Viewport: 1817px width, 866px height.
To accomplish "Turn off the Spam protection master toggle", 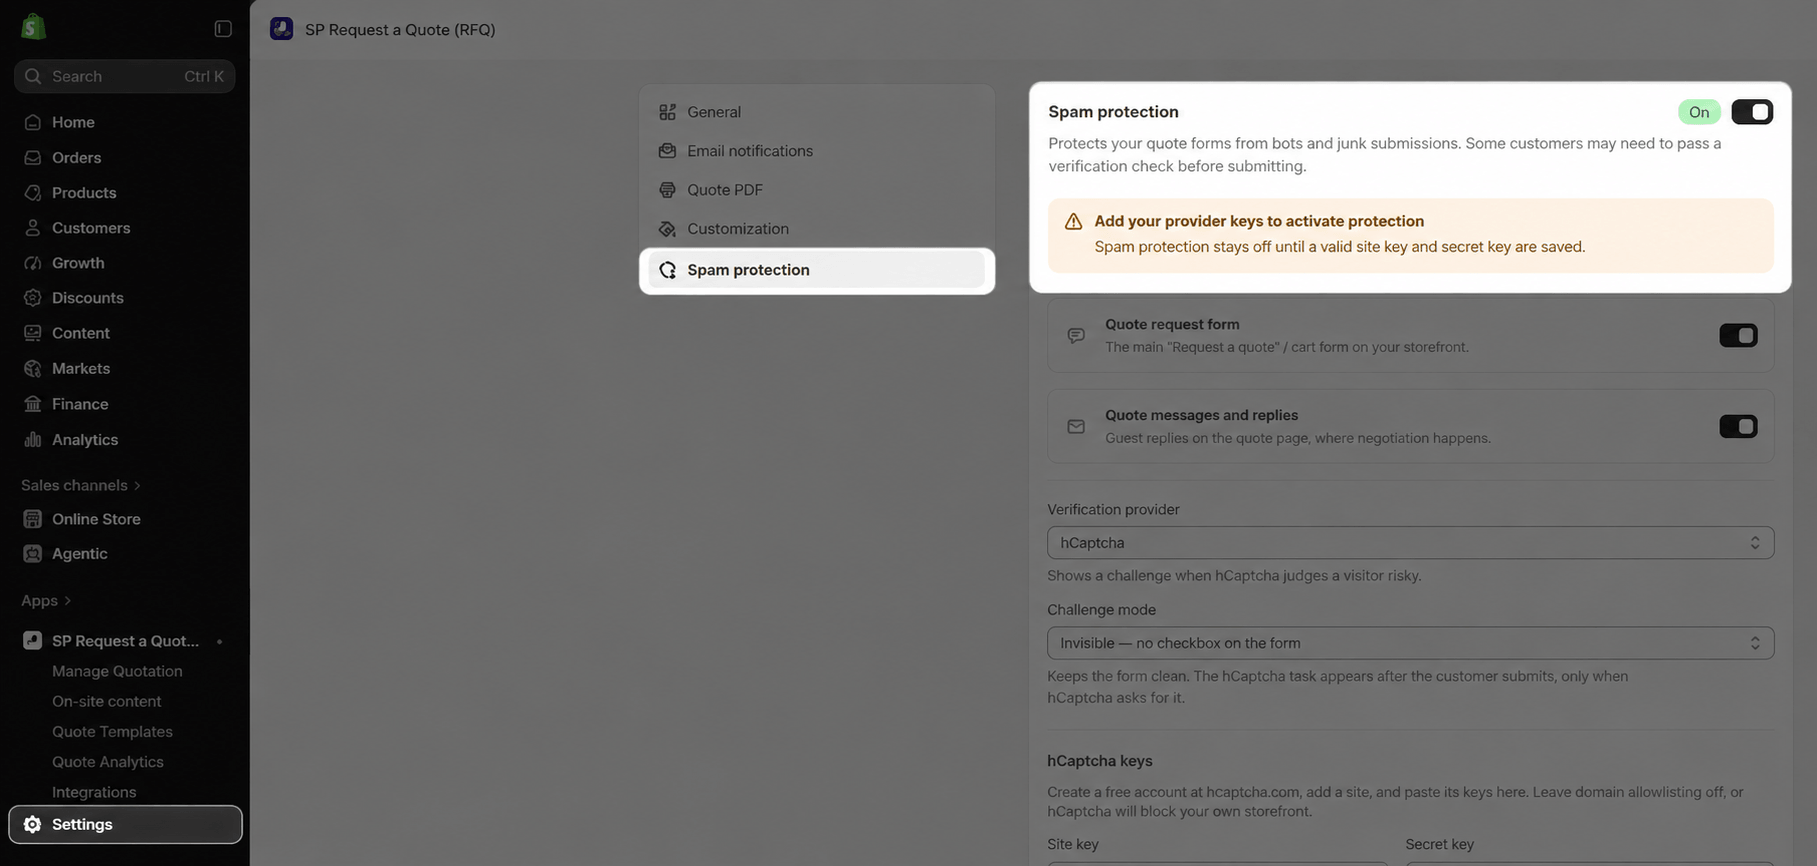I will tap(1752, 112).
